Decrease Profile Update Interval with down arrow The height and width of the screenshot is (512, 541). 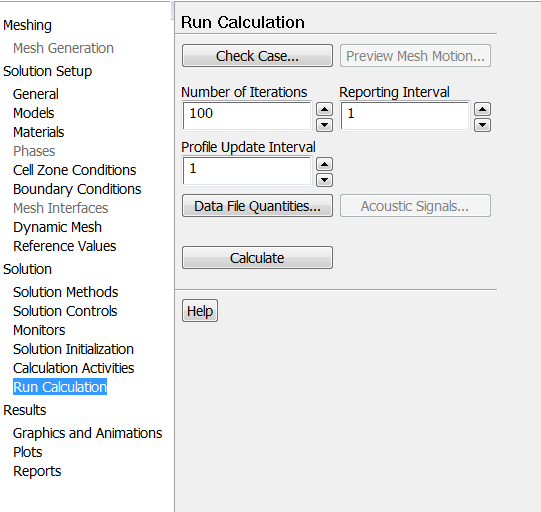pyautogui.click(x=324, y=180)
